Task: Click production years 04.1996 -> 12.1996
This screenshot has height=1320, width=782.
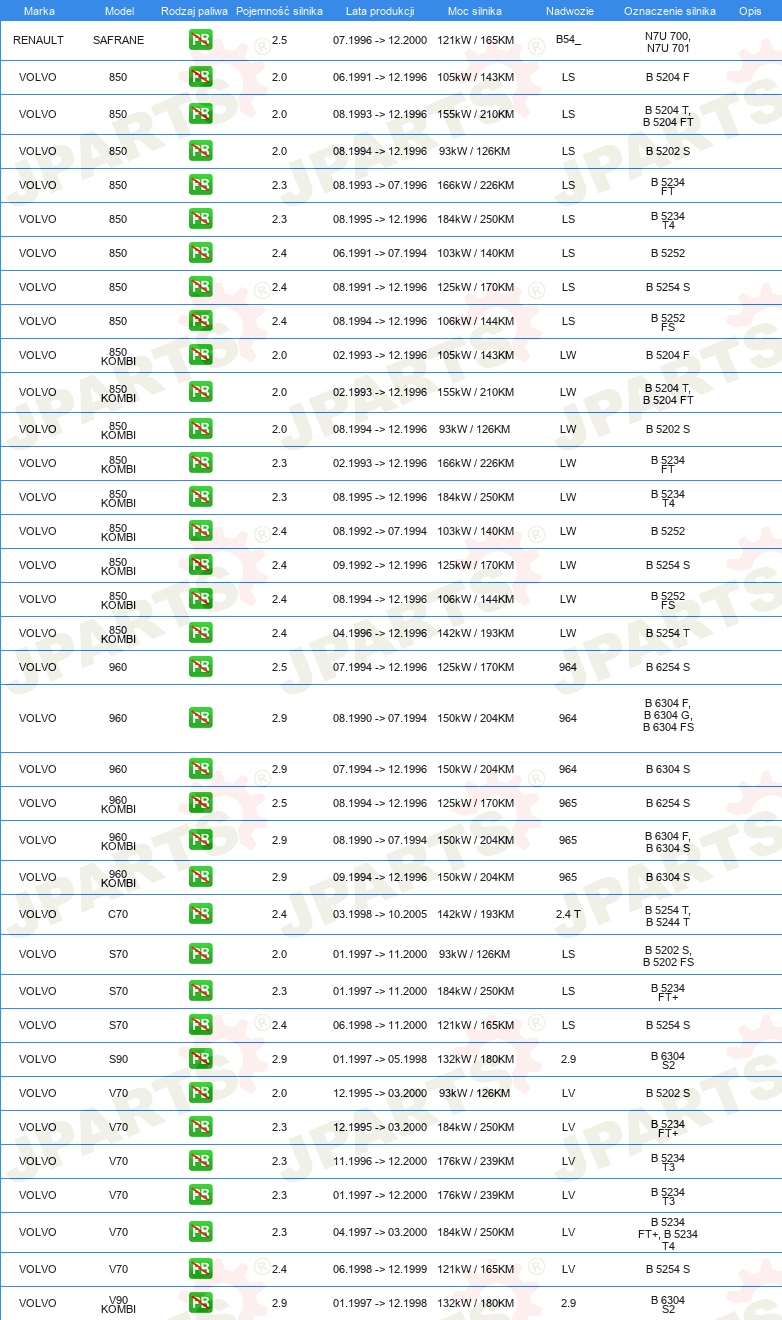Action: tap(380, 633)
